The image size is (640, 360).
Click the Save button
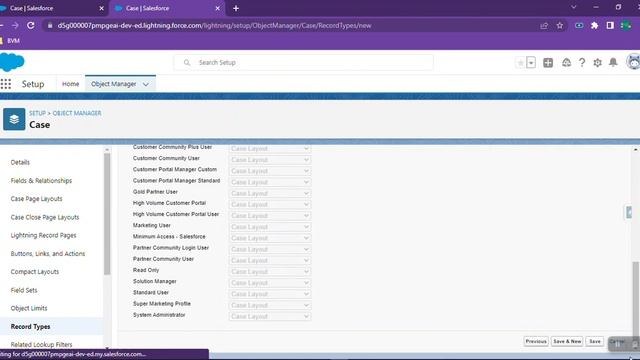595,341
